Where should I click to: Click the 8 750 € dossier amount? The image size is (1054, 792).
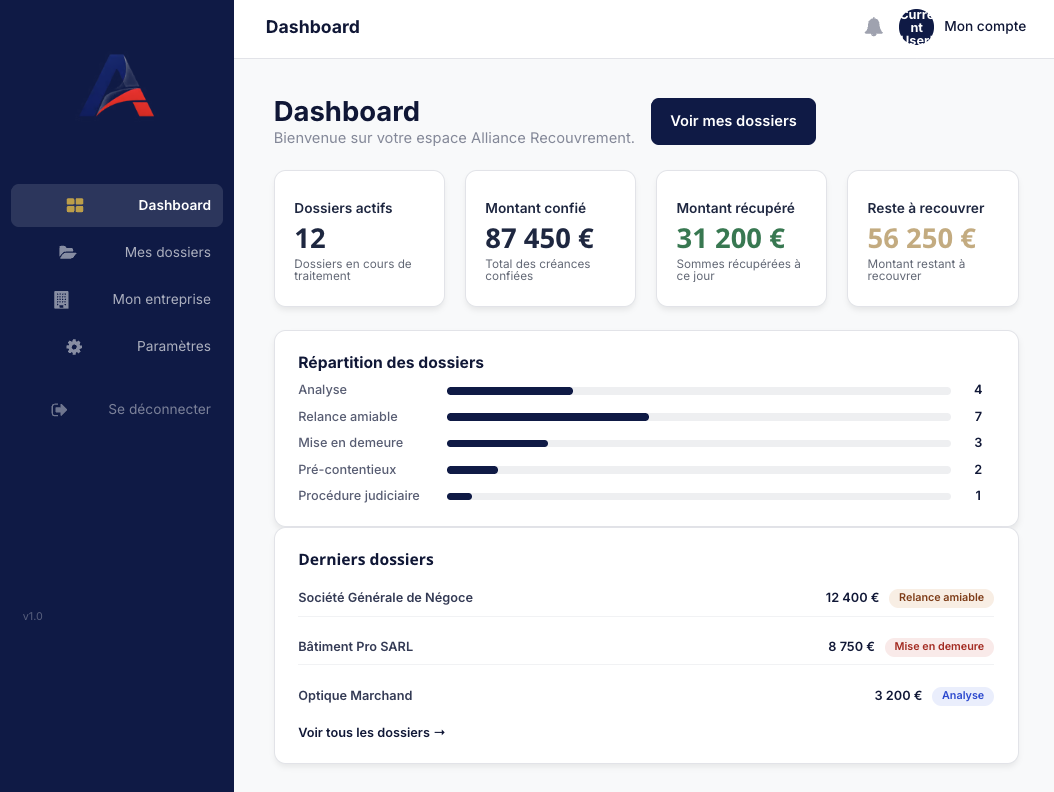pos(851,647)
